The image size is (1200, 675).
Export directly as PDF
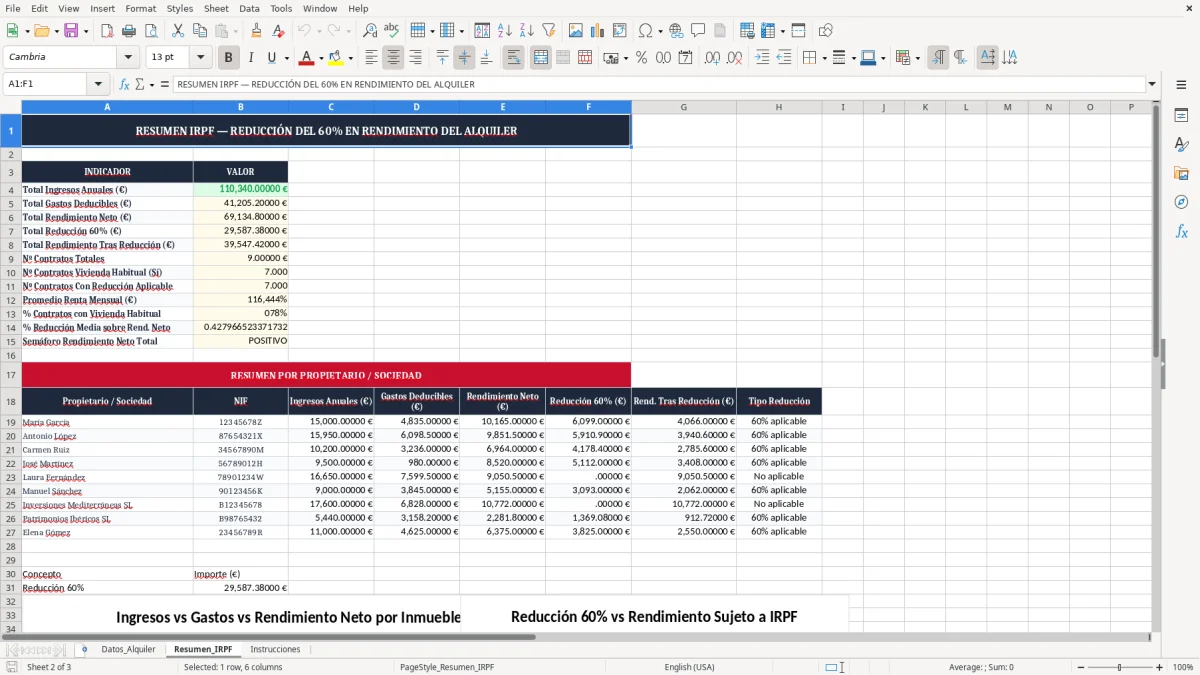[107, 31]
